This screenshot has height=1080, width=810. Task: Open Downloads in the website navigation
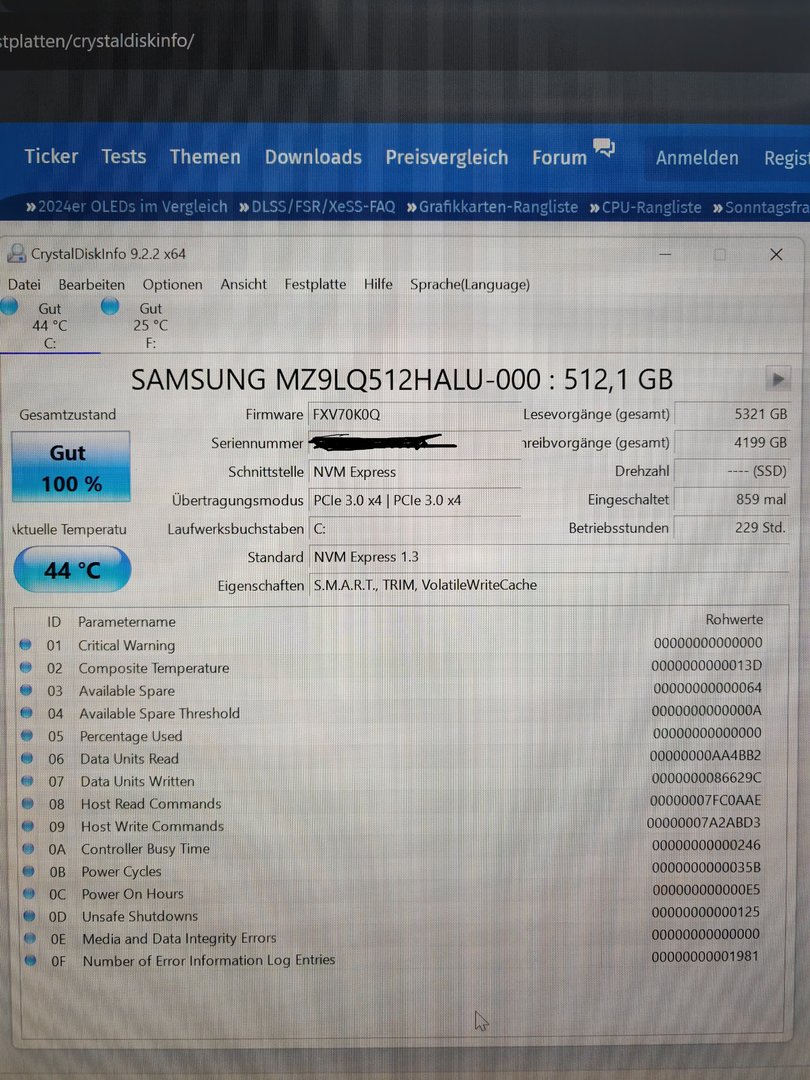click(313, 157)
